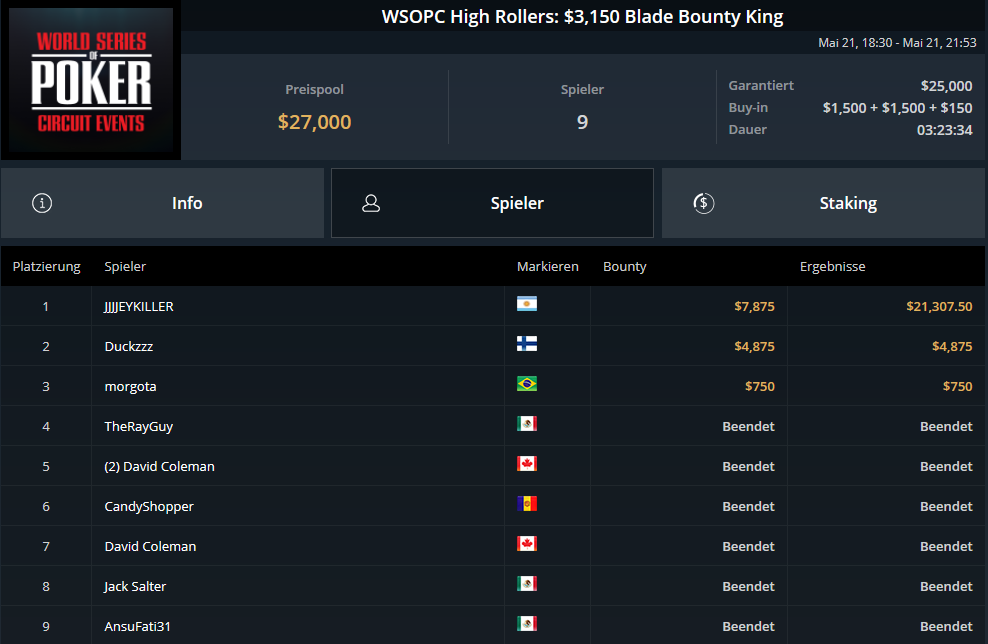Open the Info tab
Image resolution: width=988 pixels, height=644 pixels.
pyautogui.click(x=163, y=203)
